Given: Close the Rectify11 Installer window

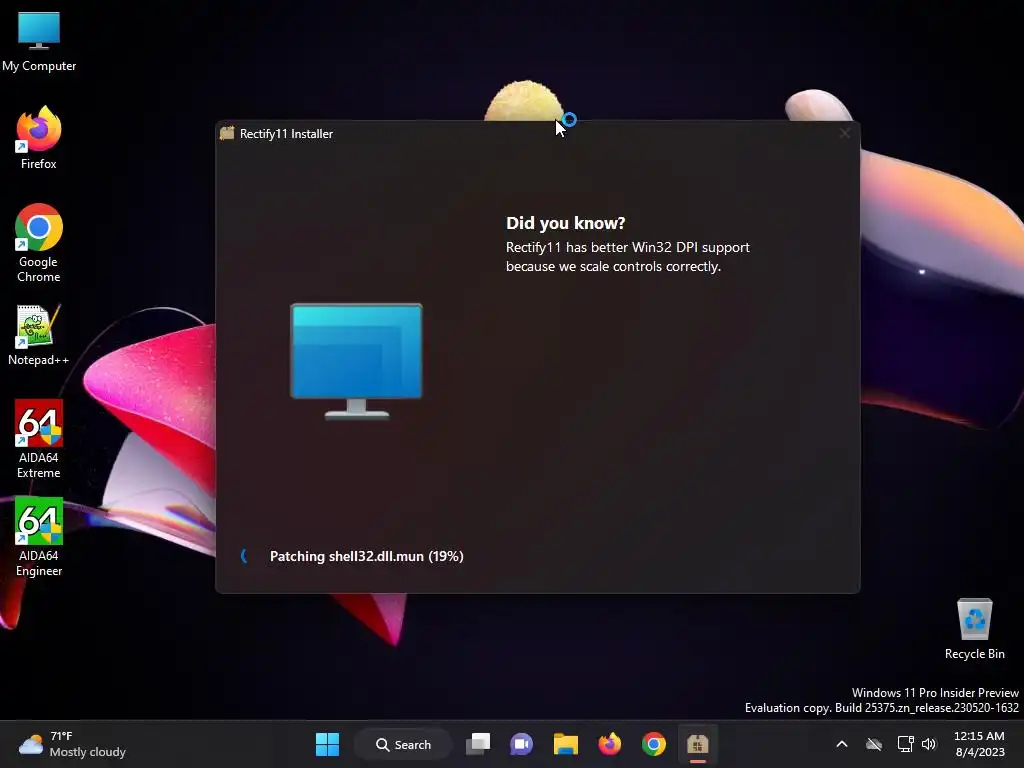Looking at the screenshot, I should [844, 133].
